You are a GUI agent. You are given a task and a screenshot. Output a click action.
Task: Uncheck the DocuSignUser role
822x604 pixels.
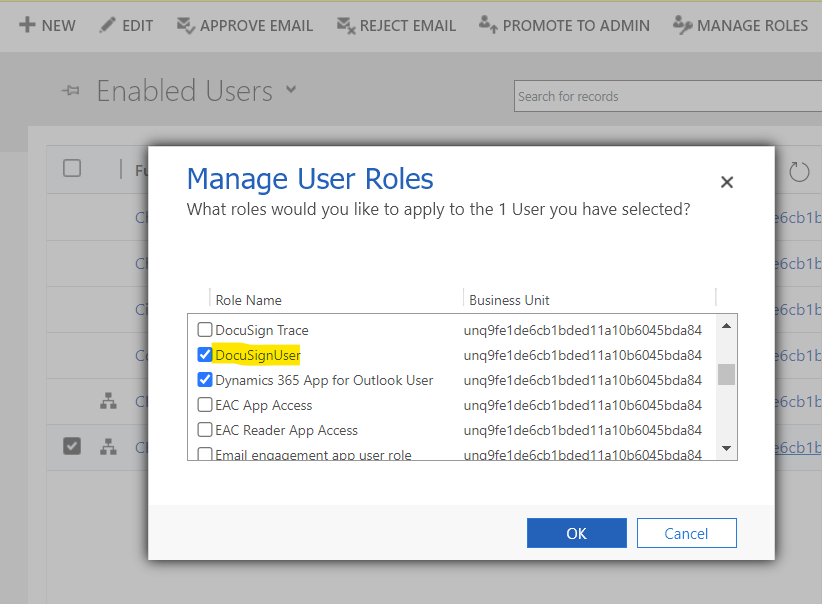pyautogui.click(x=204, y=354)
